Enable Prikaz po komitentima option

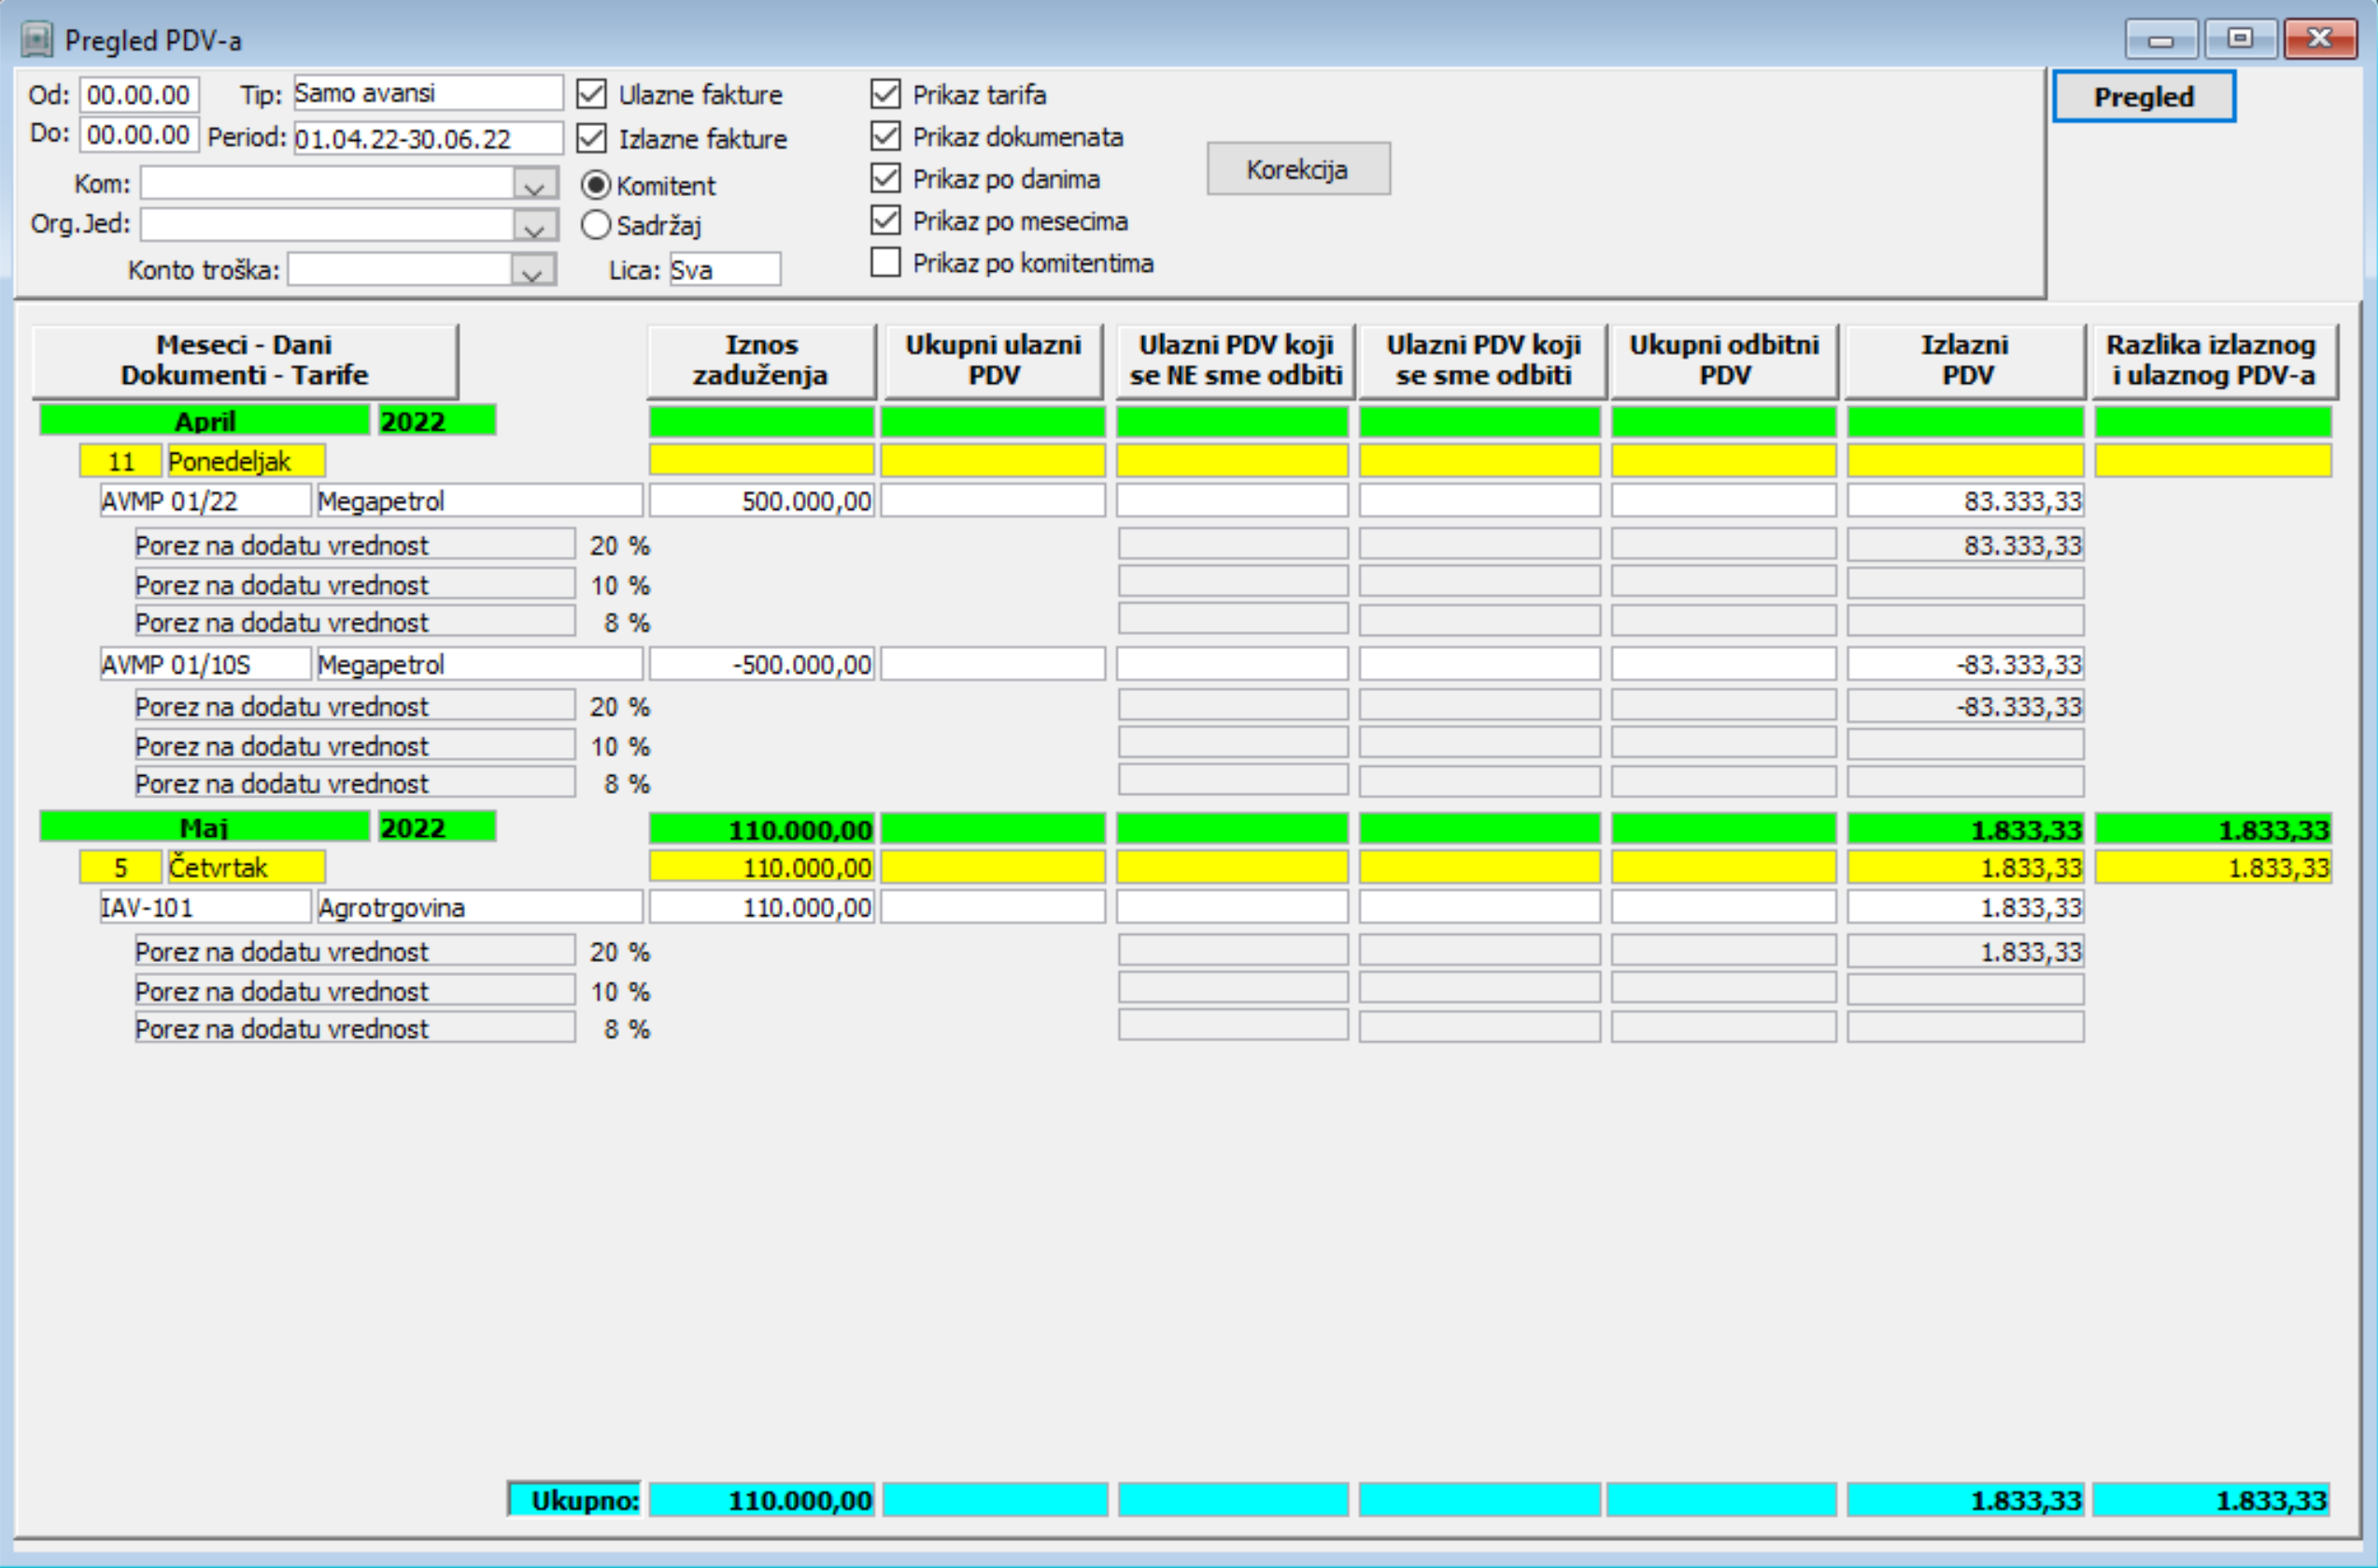(885, 262)
